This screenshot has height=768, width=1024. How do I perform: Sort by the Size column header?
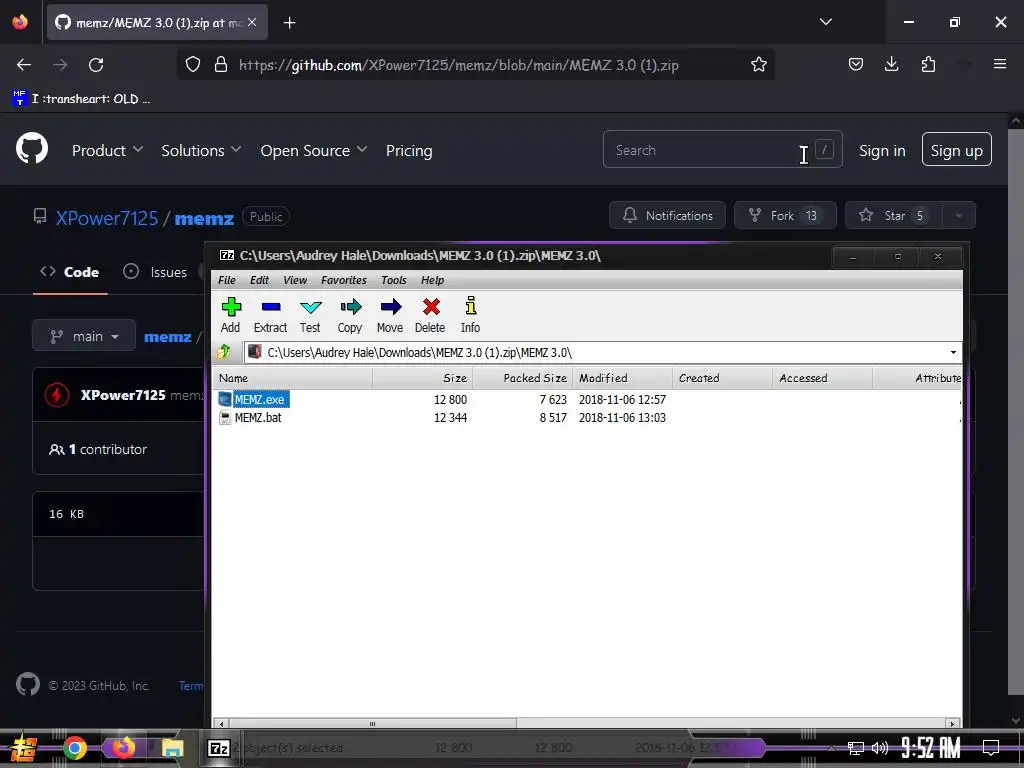pos(423,378)
